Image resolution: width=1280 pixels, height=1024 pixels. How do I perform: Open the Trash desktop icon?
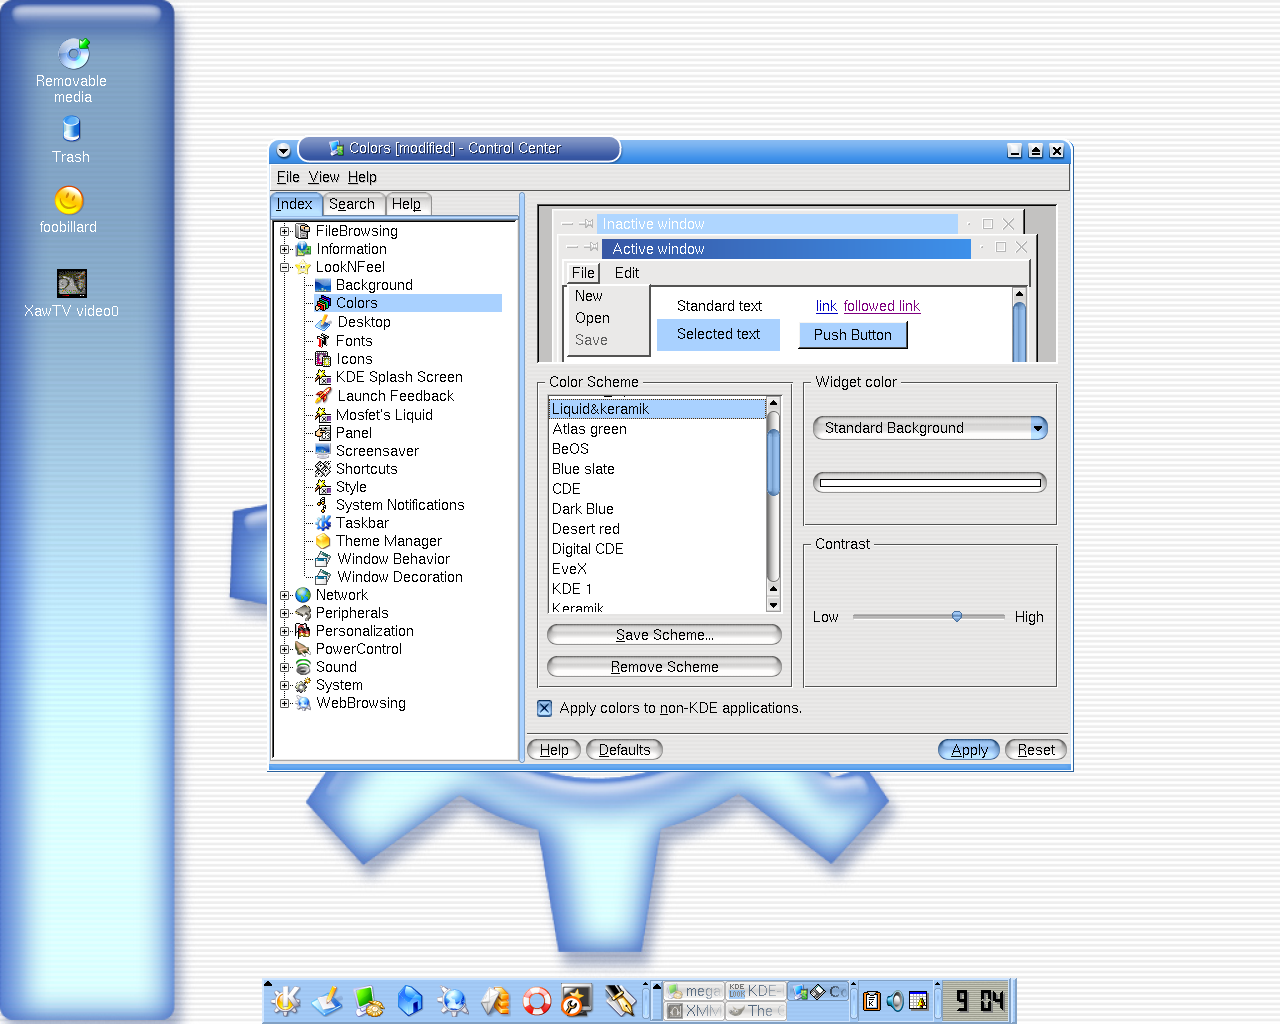[x=71, y=139]
